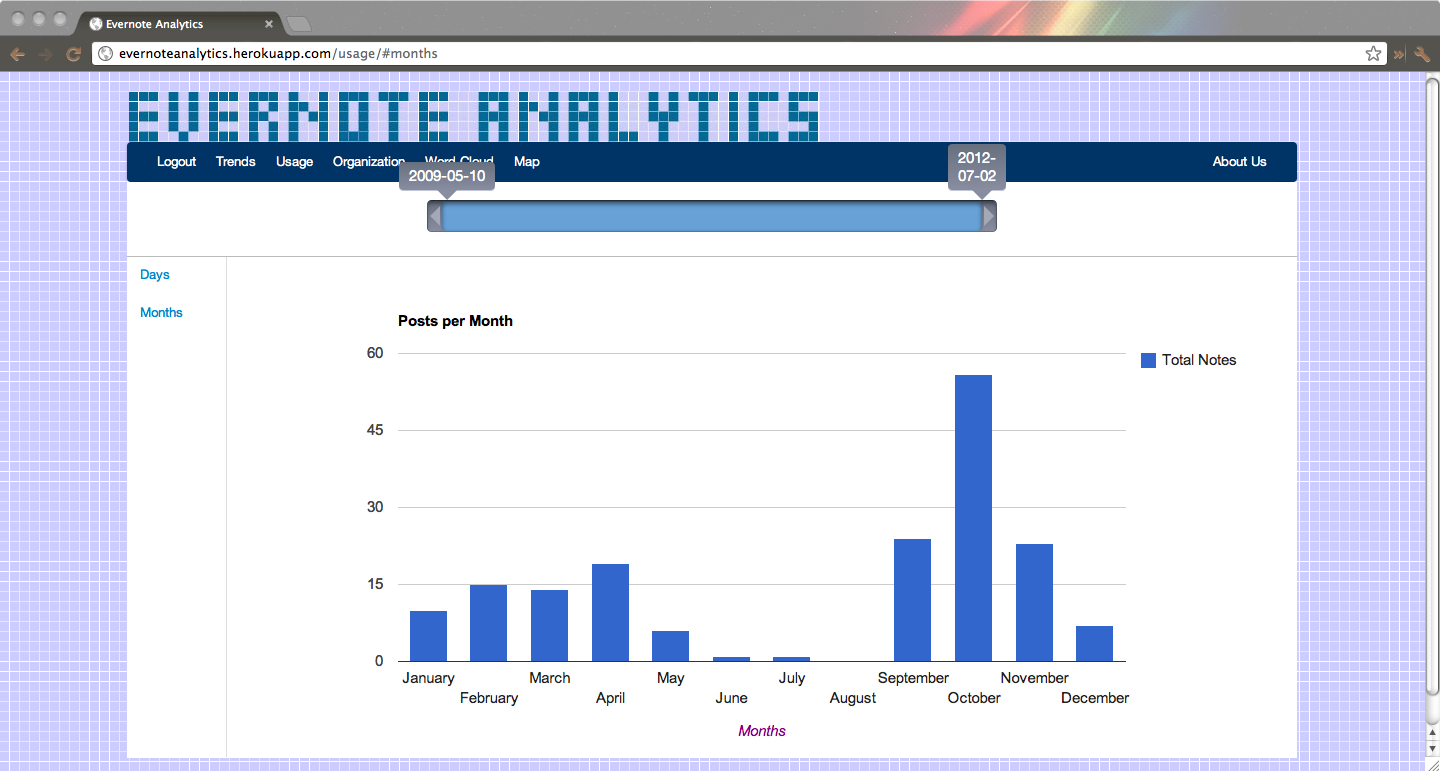This screenshot has width=1440, height=772.
Task: Click the November bar in chart
Action: click(x=1034, y=603)
